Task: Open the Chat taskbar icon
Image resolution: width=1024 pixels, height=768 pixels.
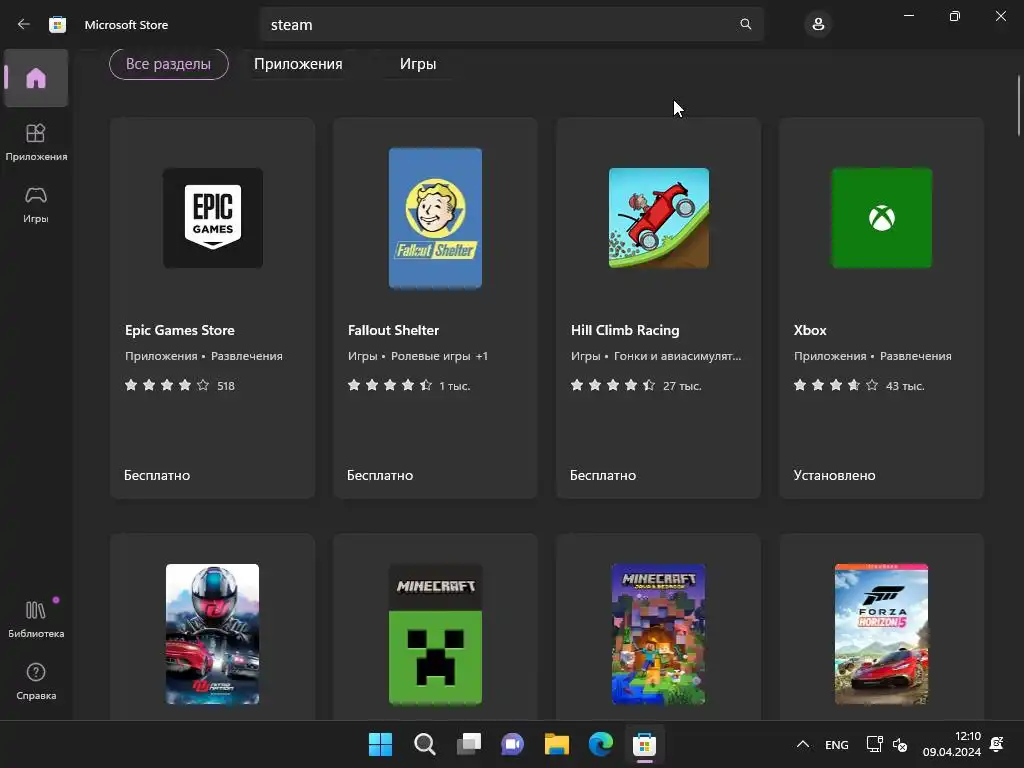Action: point(512,744)
